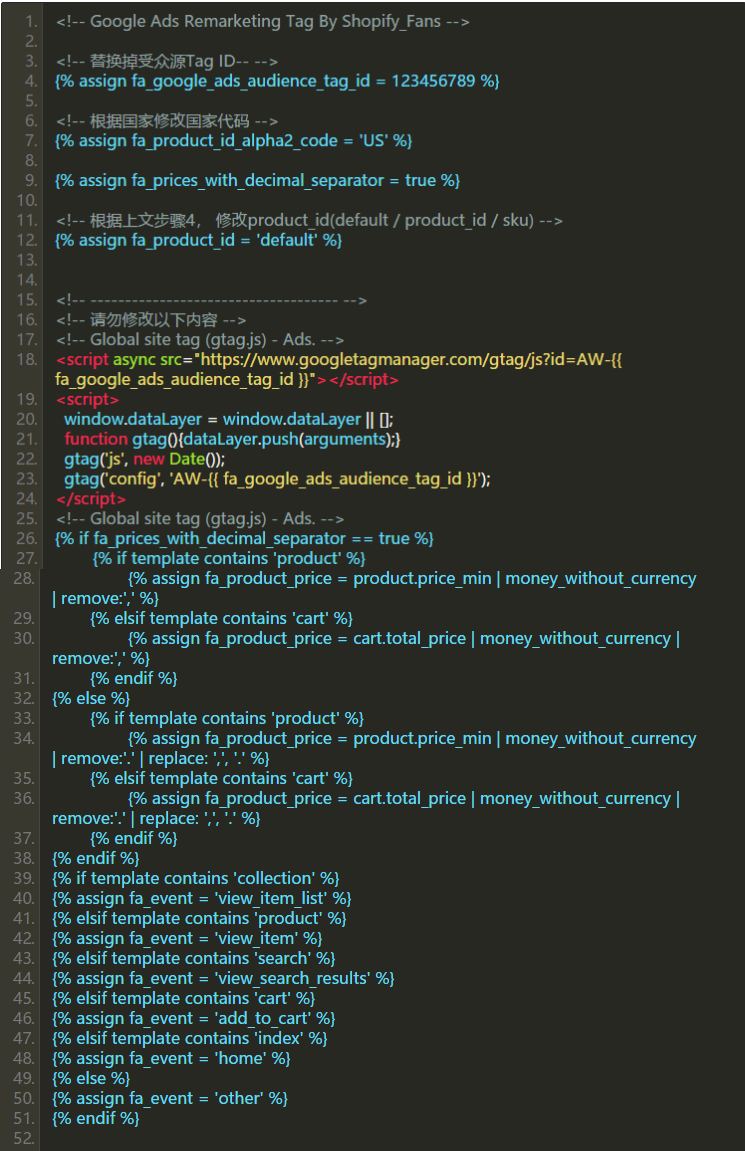
Task: Select the 'US' country code value
Action: point(374,140)
